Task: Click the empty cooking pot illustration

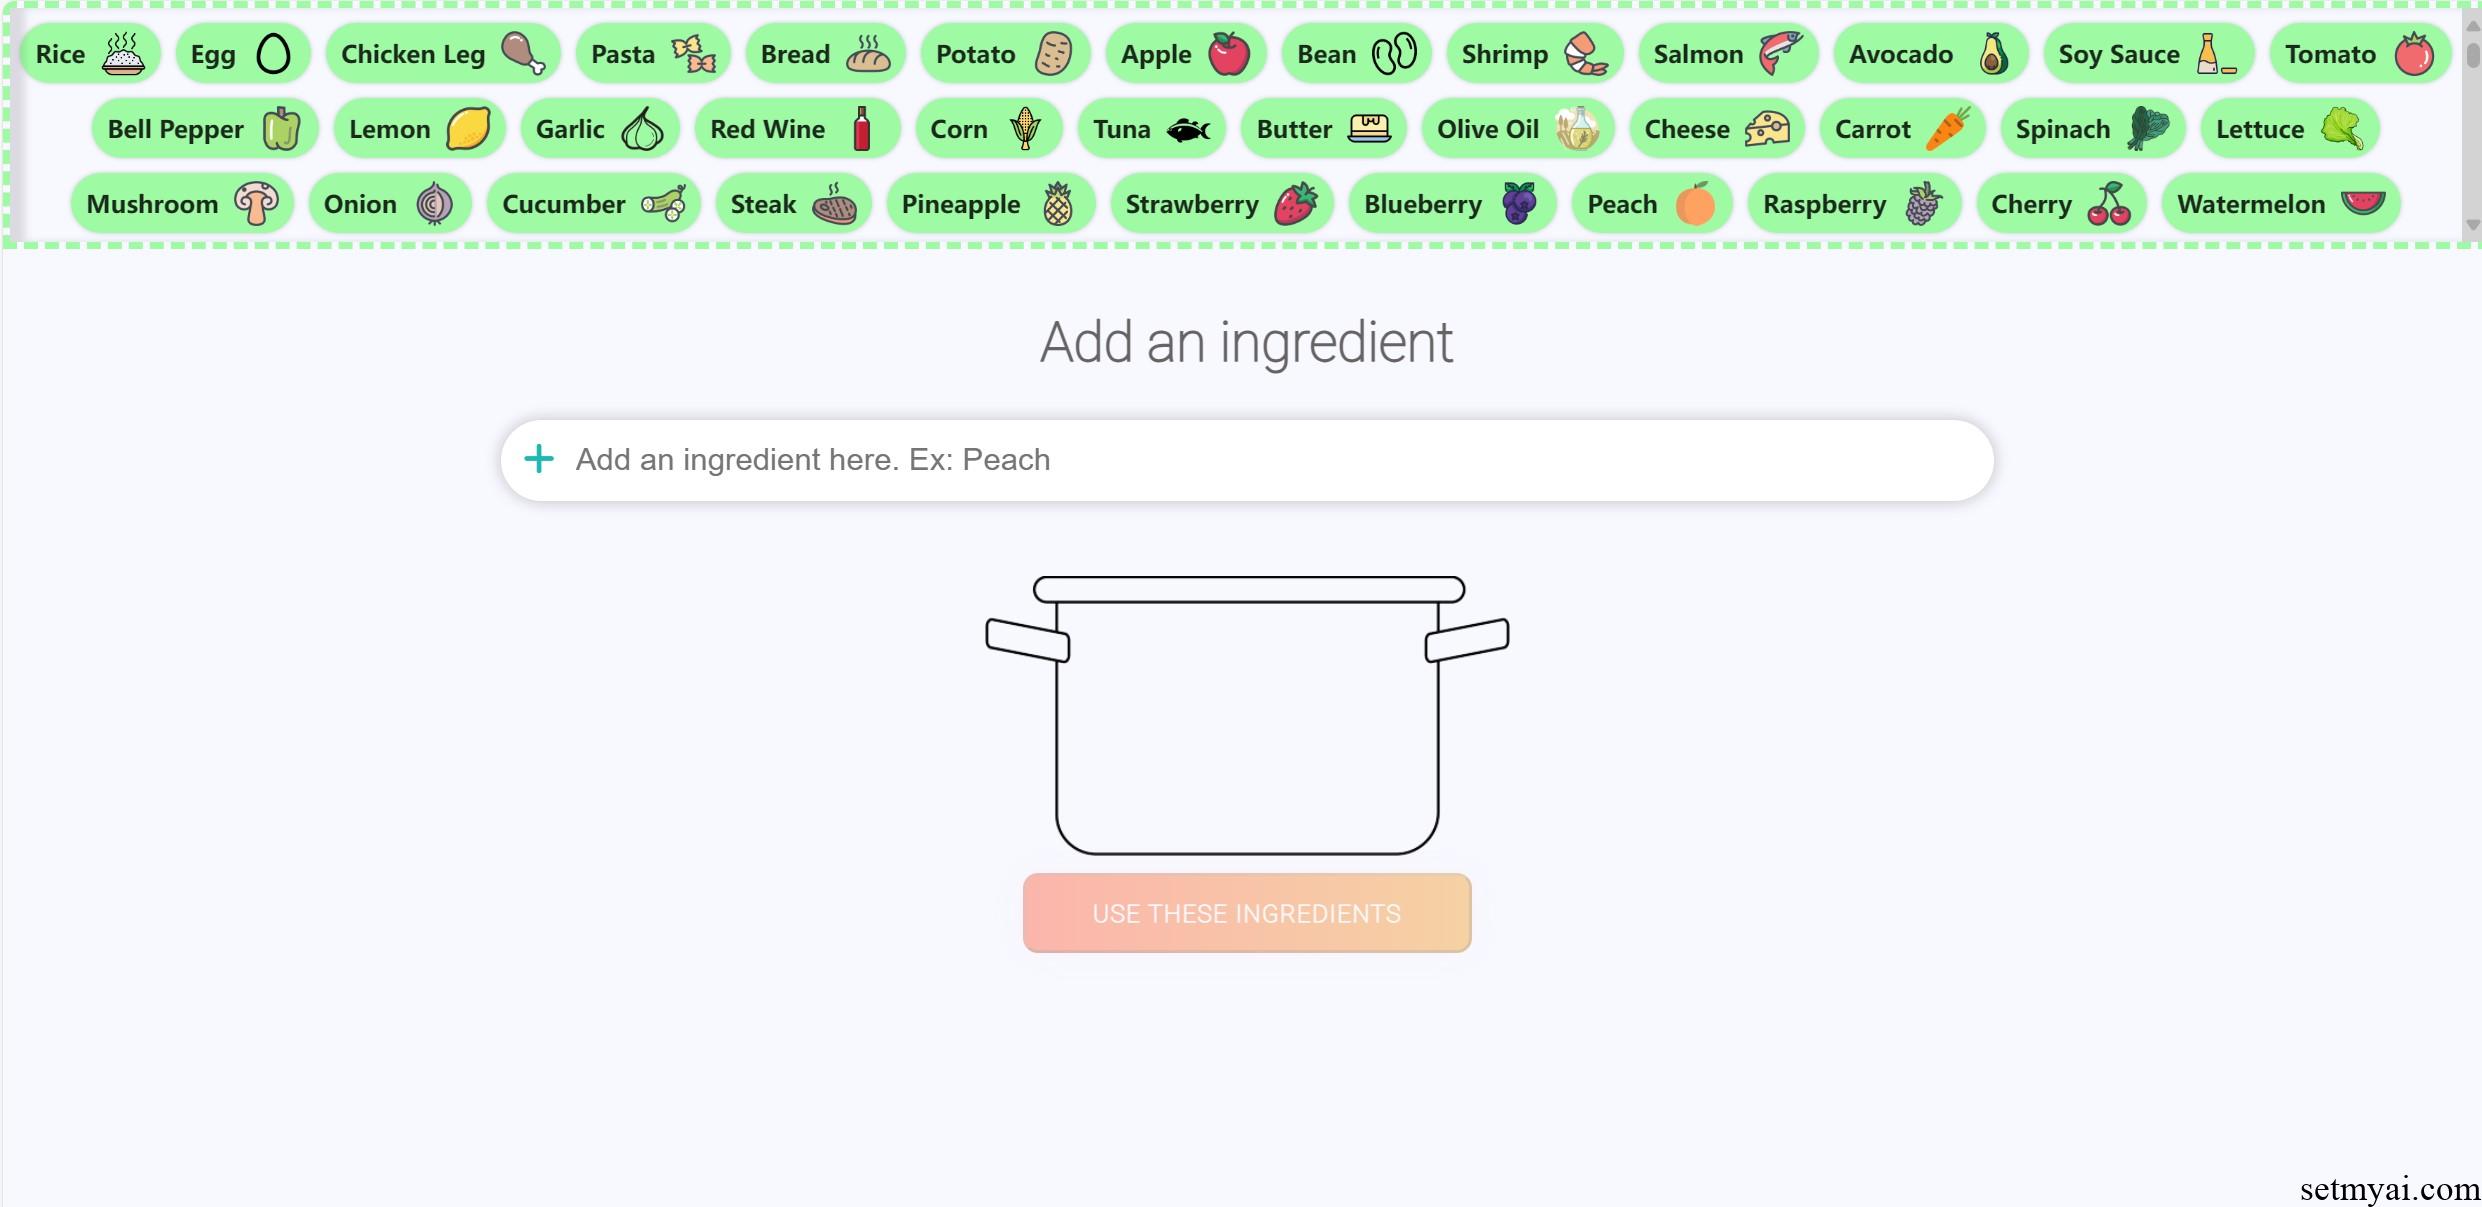Action: click(1247, 715)
